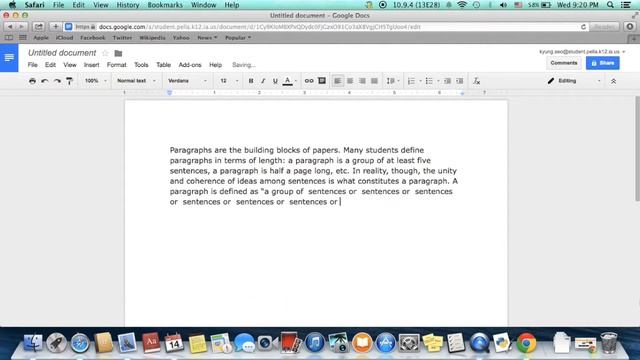Open Safari History menu
The height and width of the screenshot is (360, 640).
pos(128,5)
